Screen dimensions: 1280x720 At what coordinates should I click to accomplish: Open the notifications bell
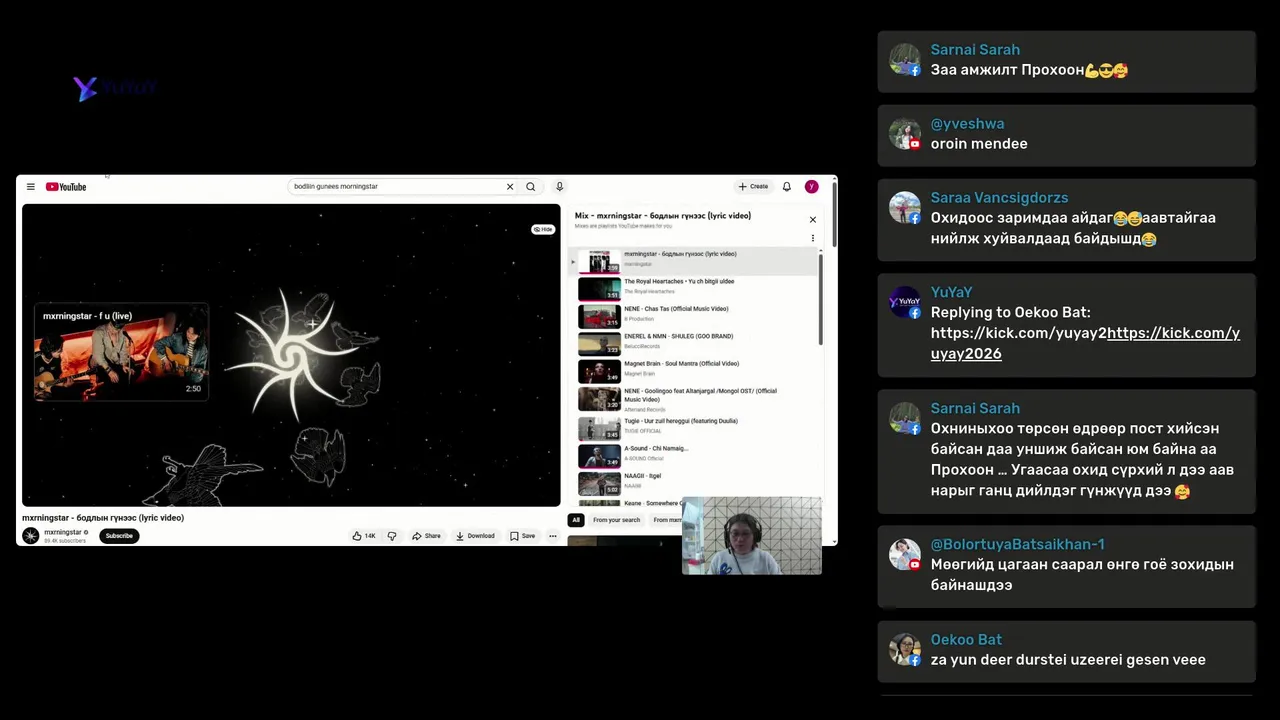(x=787, y=187)
